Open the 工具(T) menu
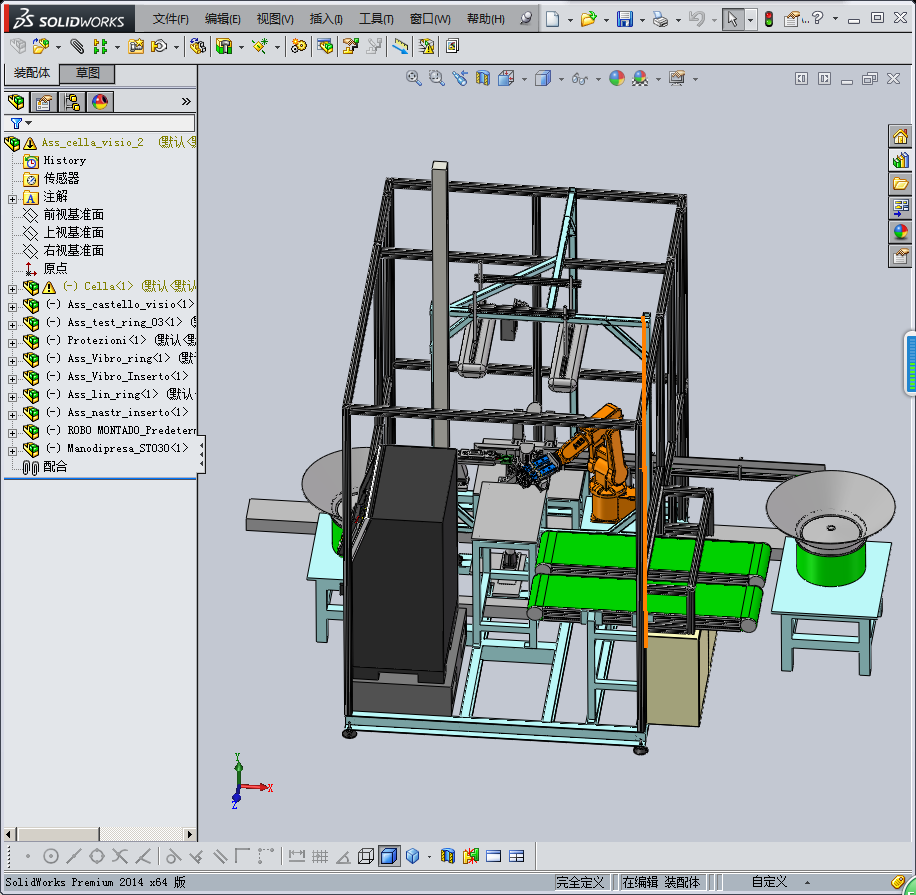Image resolution: width=916 pixels, height=895 pixels. coord(376,19)
